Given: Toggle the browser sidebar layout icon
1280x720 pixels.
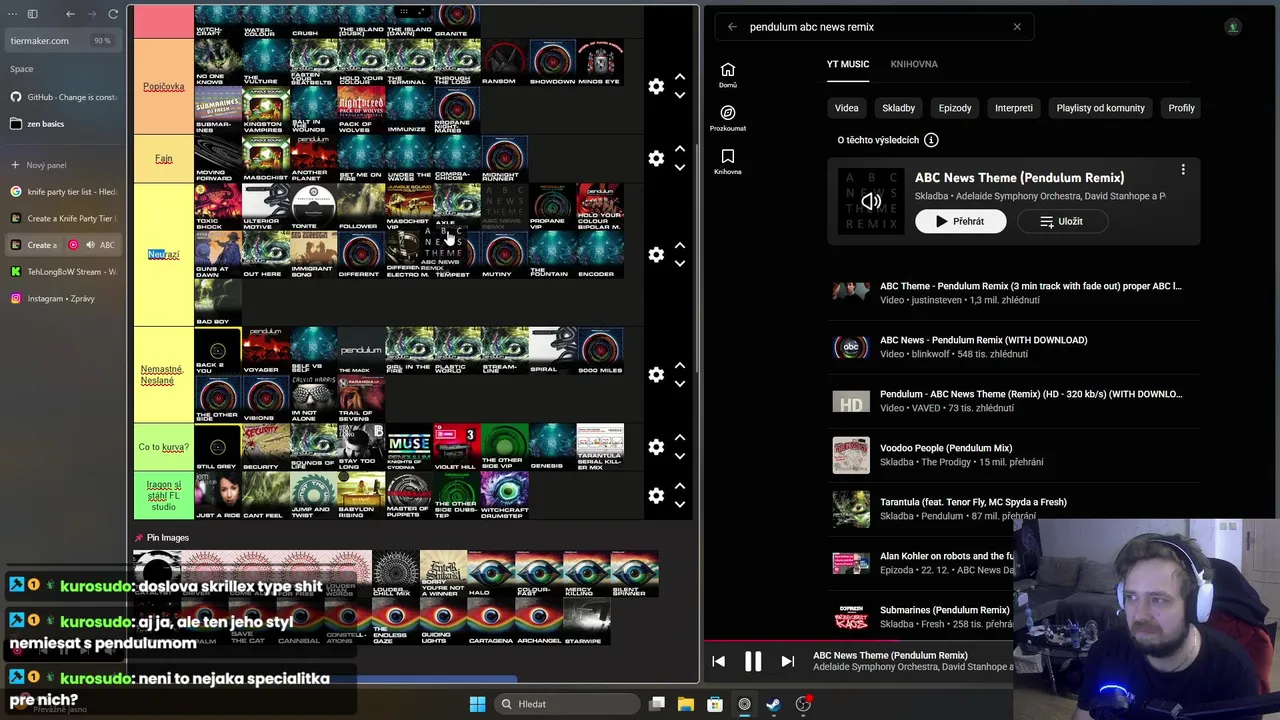Looking at the screenshot, I should 32,14.
